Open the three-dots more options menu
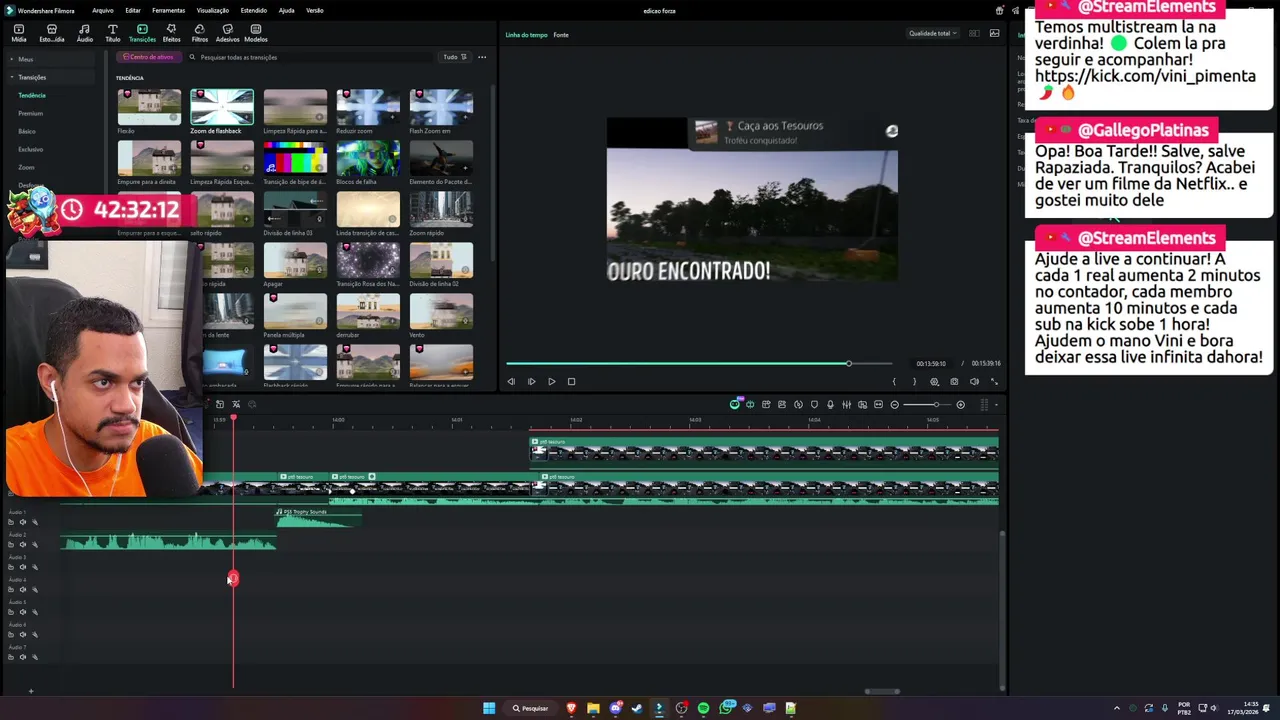This screenshot has height=720, width=1280. (x=482, y=57)
